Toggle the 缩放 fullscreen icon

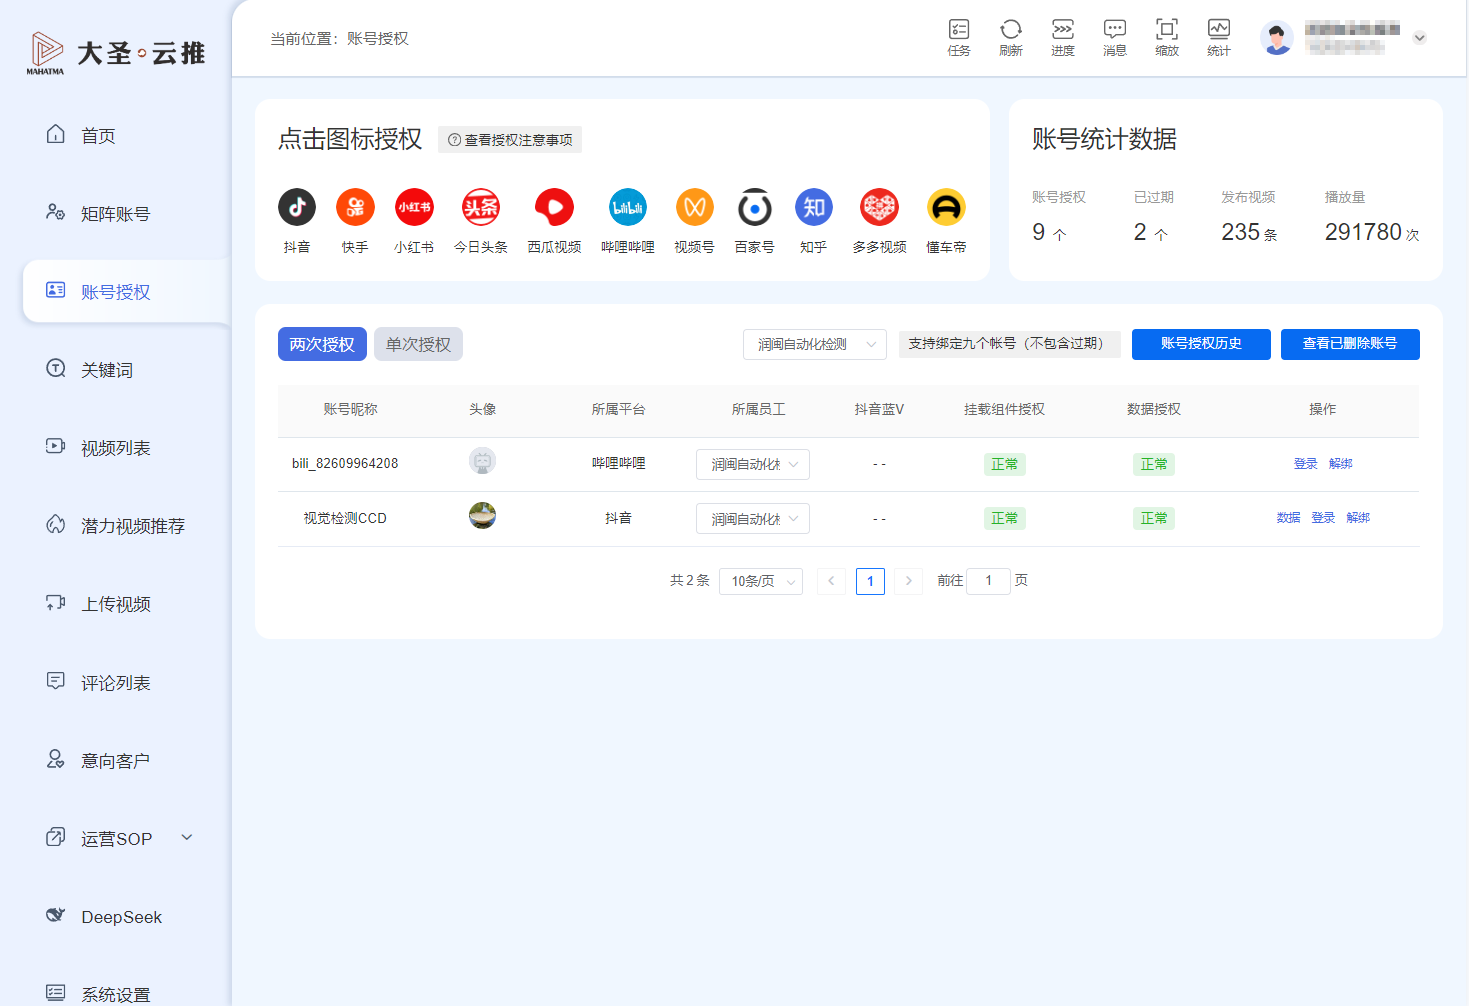(1167, 37)
